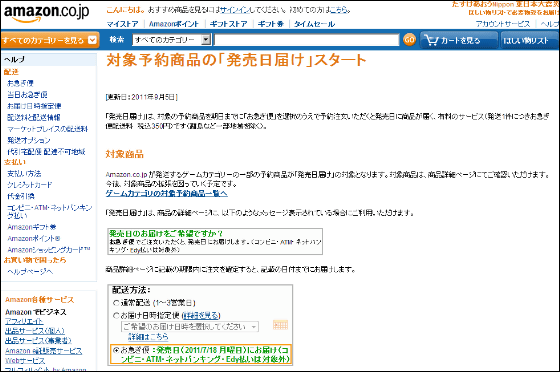Open Amazonポイント sidebar link under 支払い
The image size is (560, 372).
click(x=34, y=238)
